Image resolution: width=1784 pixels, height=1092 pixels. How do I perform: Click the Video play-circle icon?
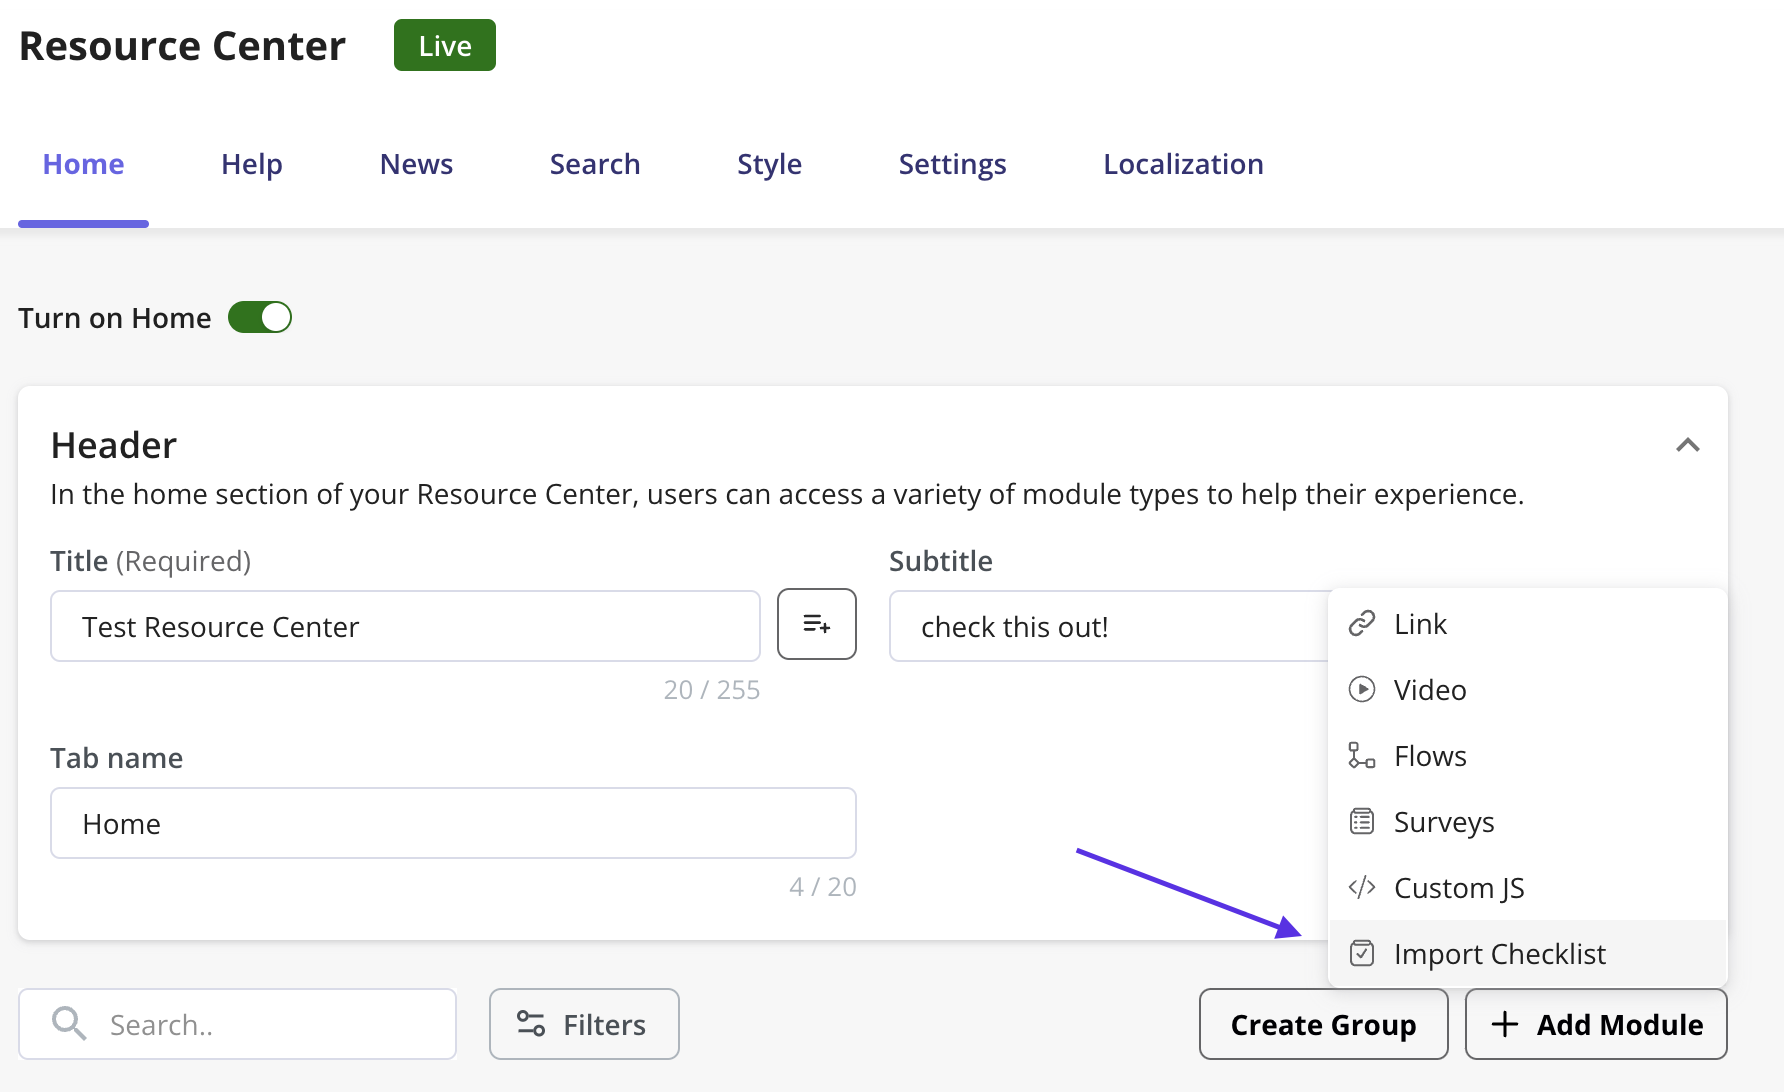point(1362,690)
